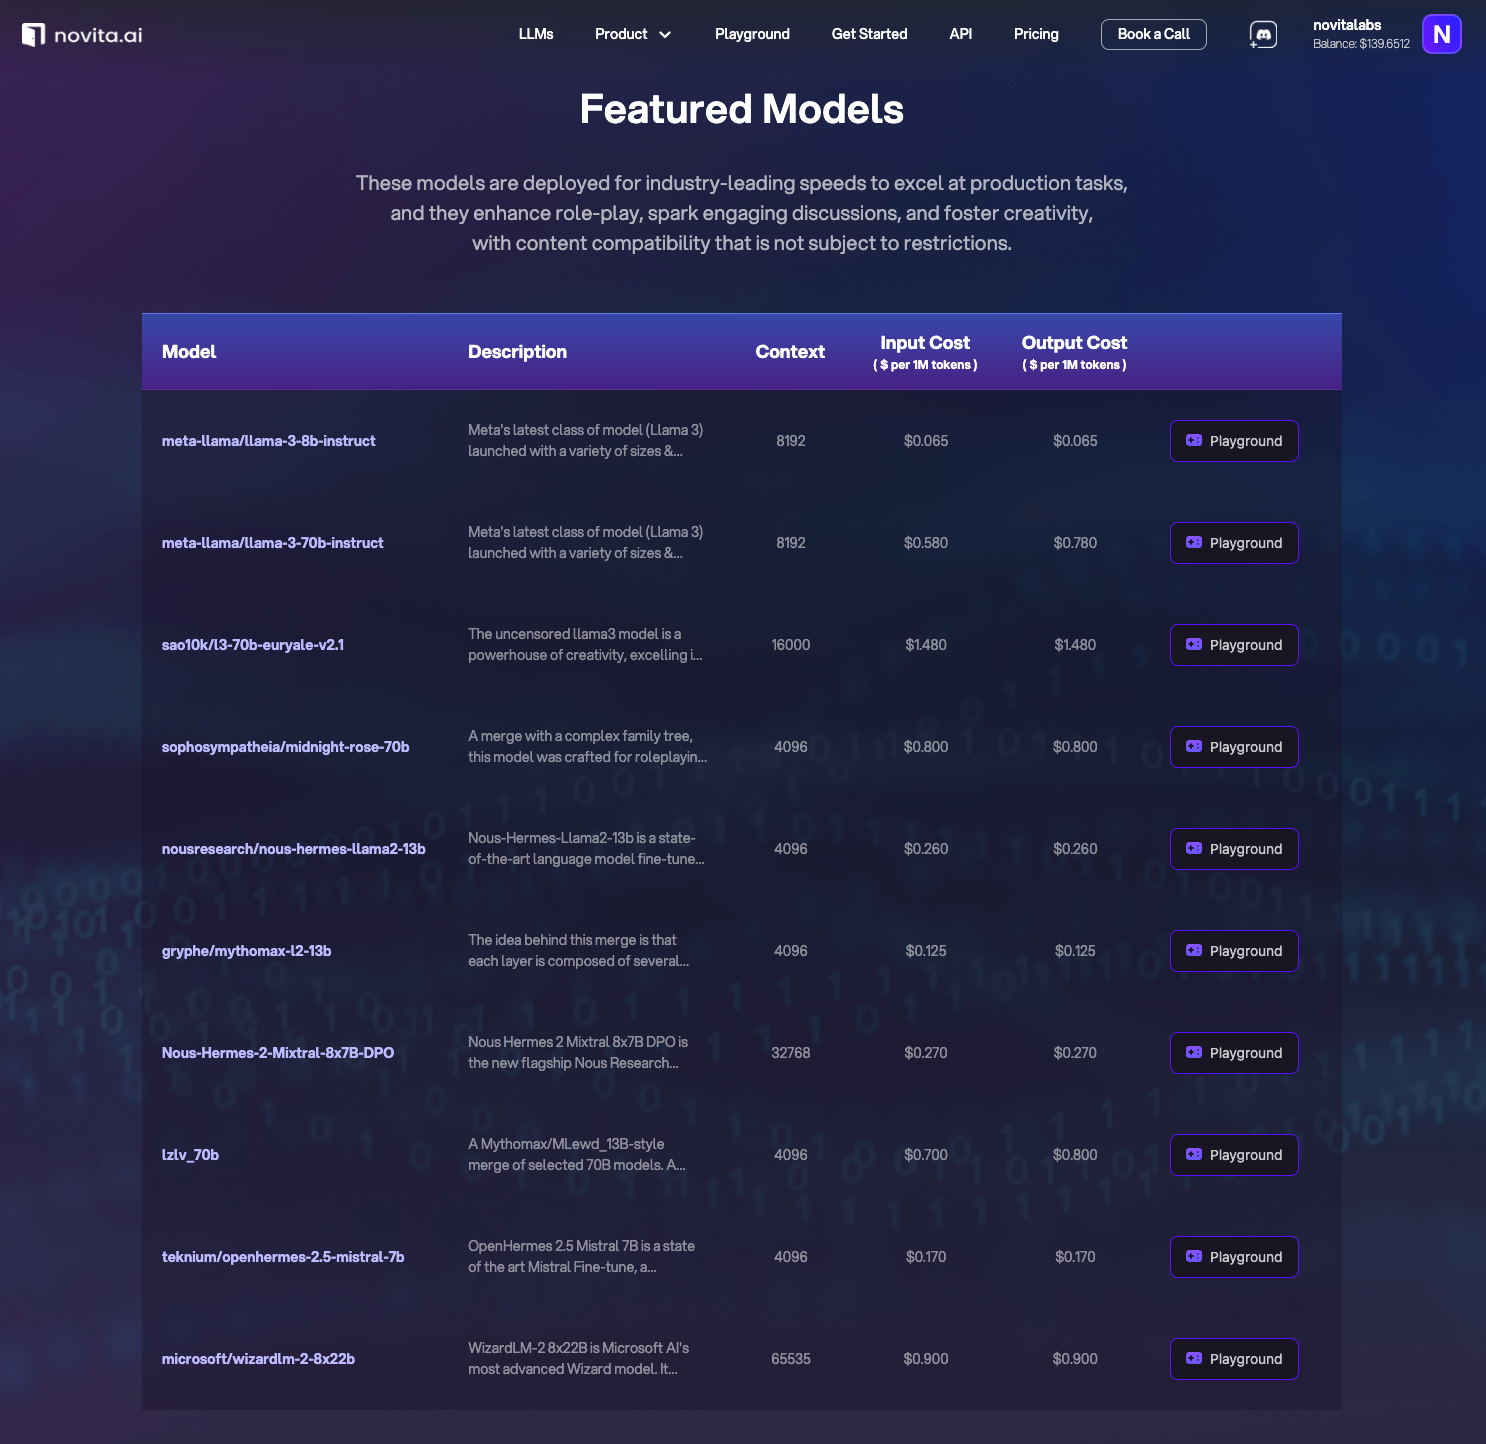Viewport: 1486px width, 1444px height.
Task: Open Playground for meta-llama/llama-3-8b-instruct
Action: tap(1234, 441)
